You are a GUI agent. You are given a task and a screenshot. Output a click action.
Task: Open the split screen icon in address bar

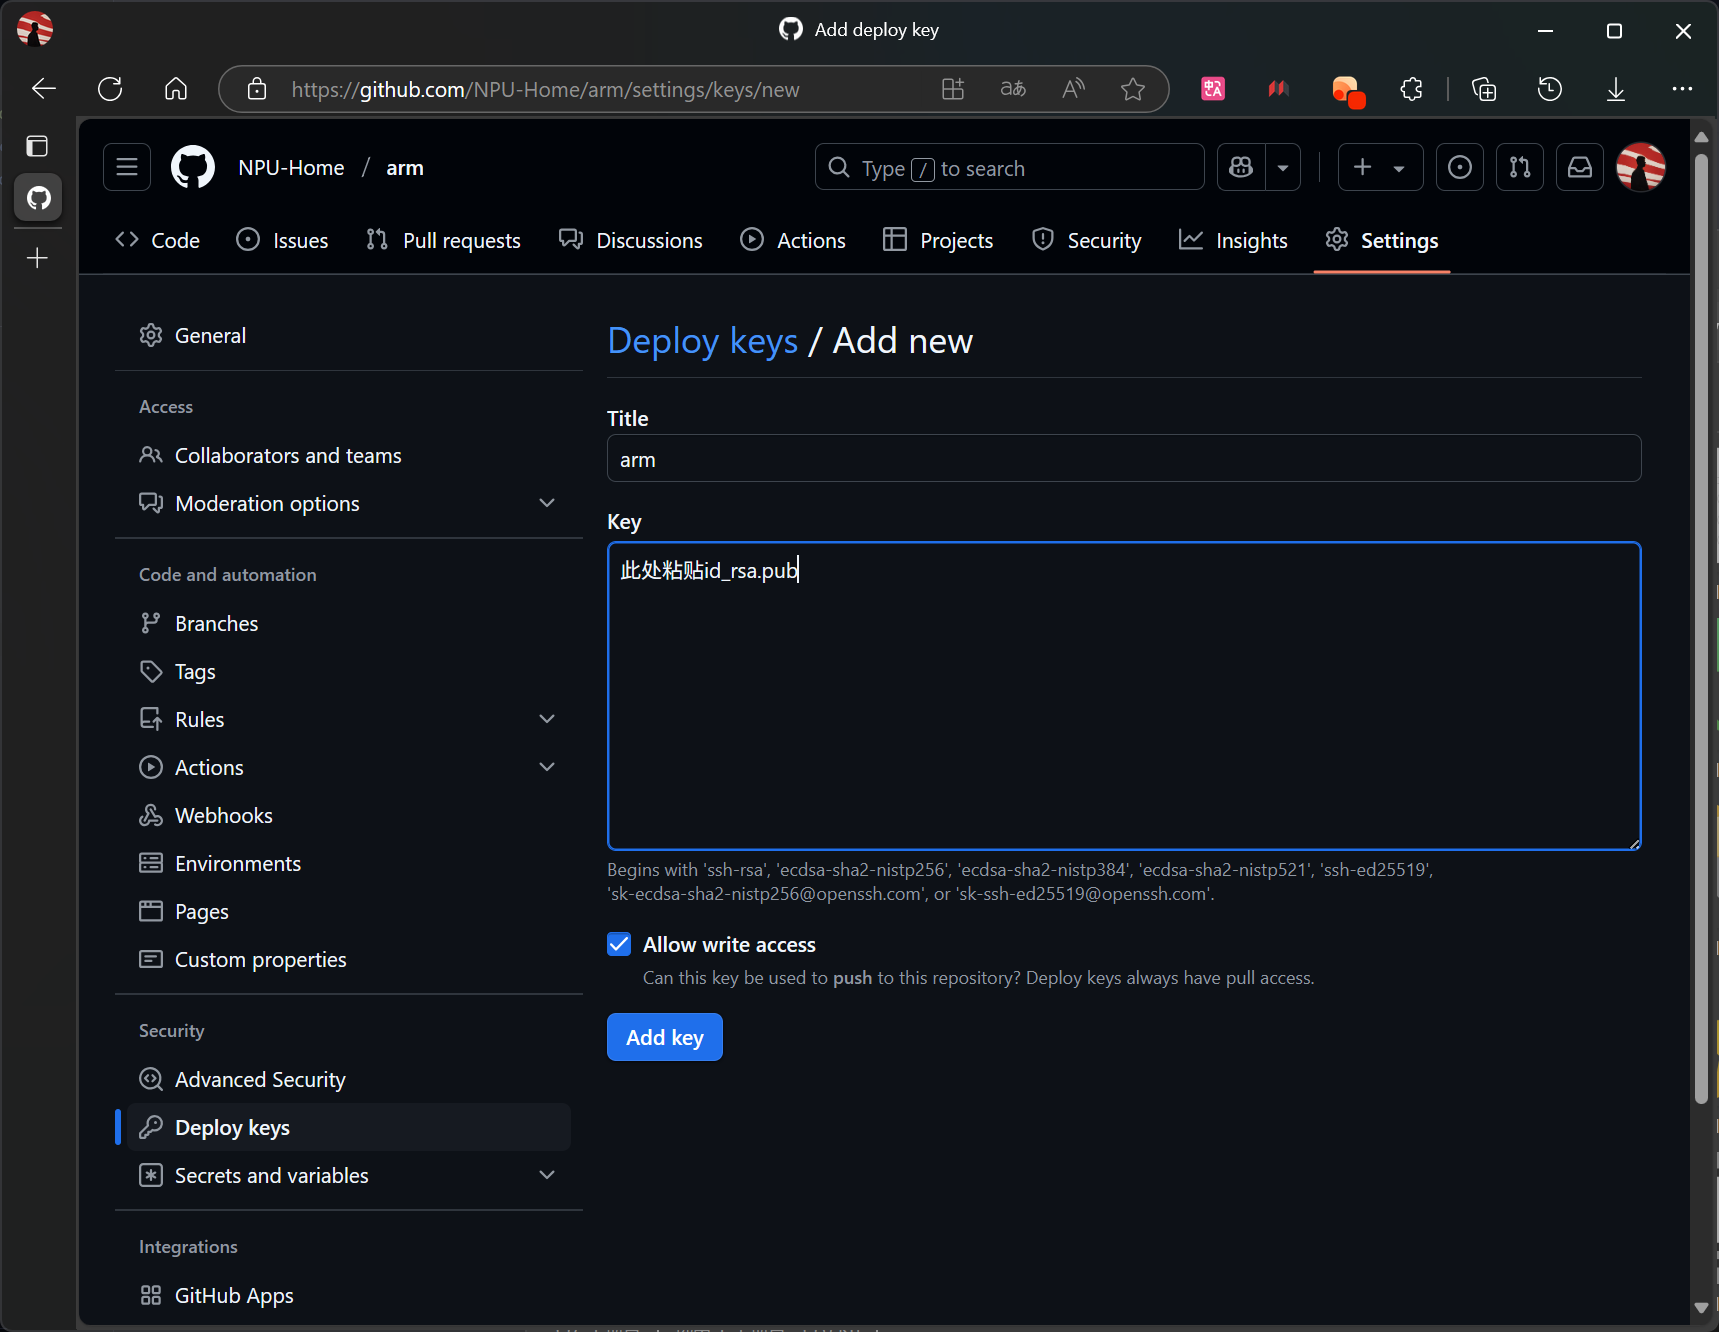(953, 89)
